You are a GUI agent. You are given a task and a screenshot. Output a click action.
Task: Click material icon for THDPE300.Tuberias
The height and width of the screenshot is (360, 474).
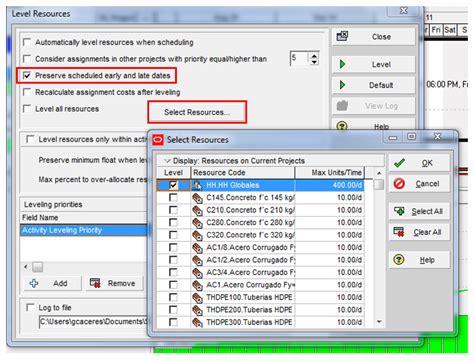tap(197, 322)
